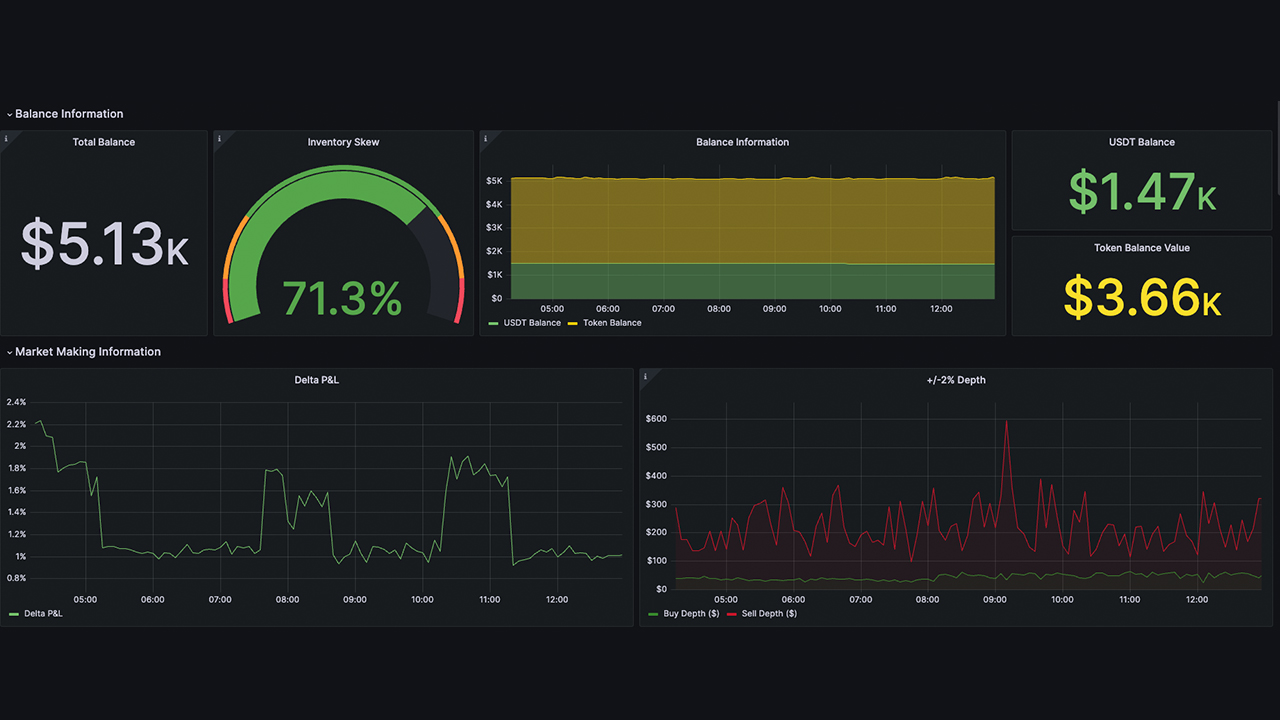Toggle Buy Depth ($) legend series
1280x720 pixels.
pyautogui.click(x=691, y=613)
